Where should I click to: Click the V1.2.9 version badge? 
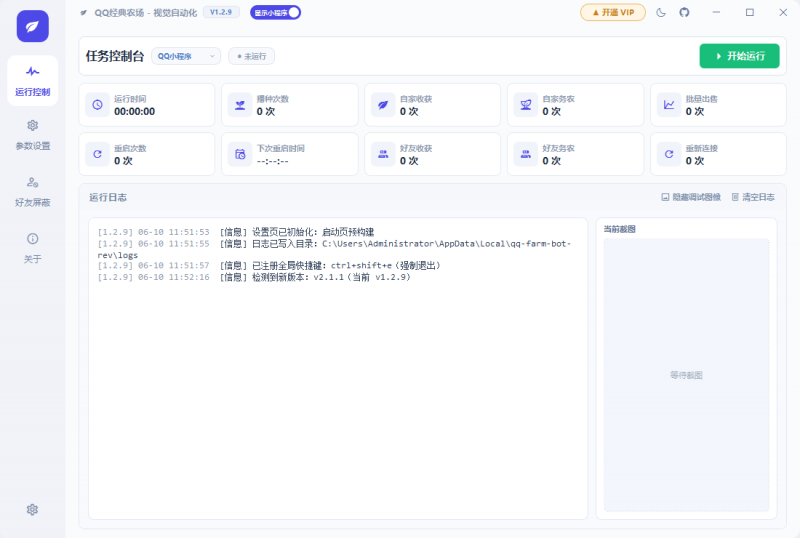point(221,12)
